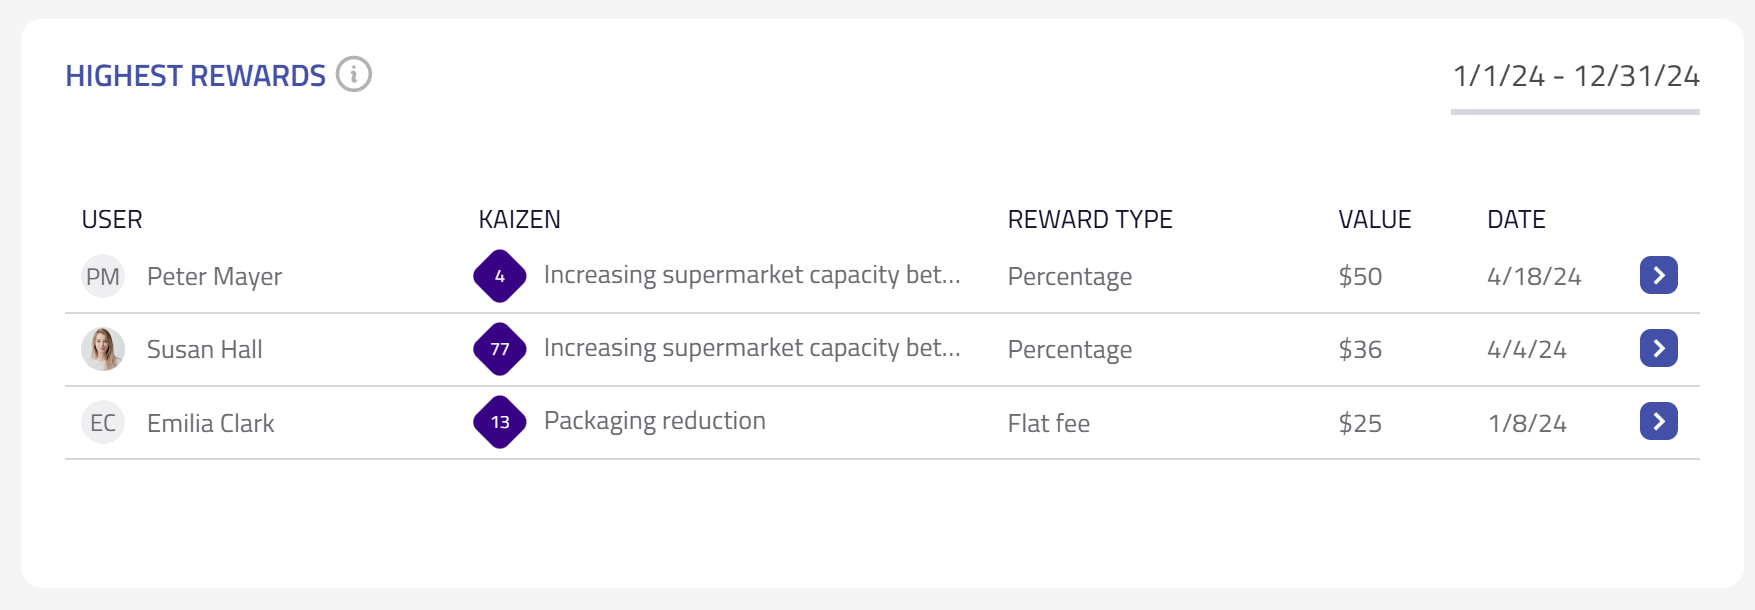Sort by the DATE column header
1755x610 pixels.
tap(1516, 220)
